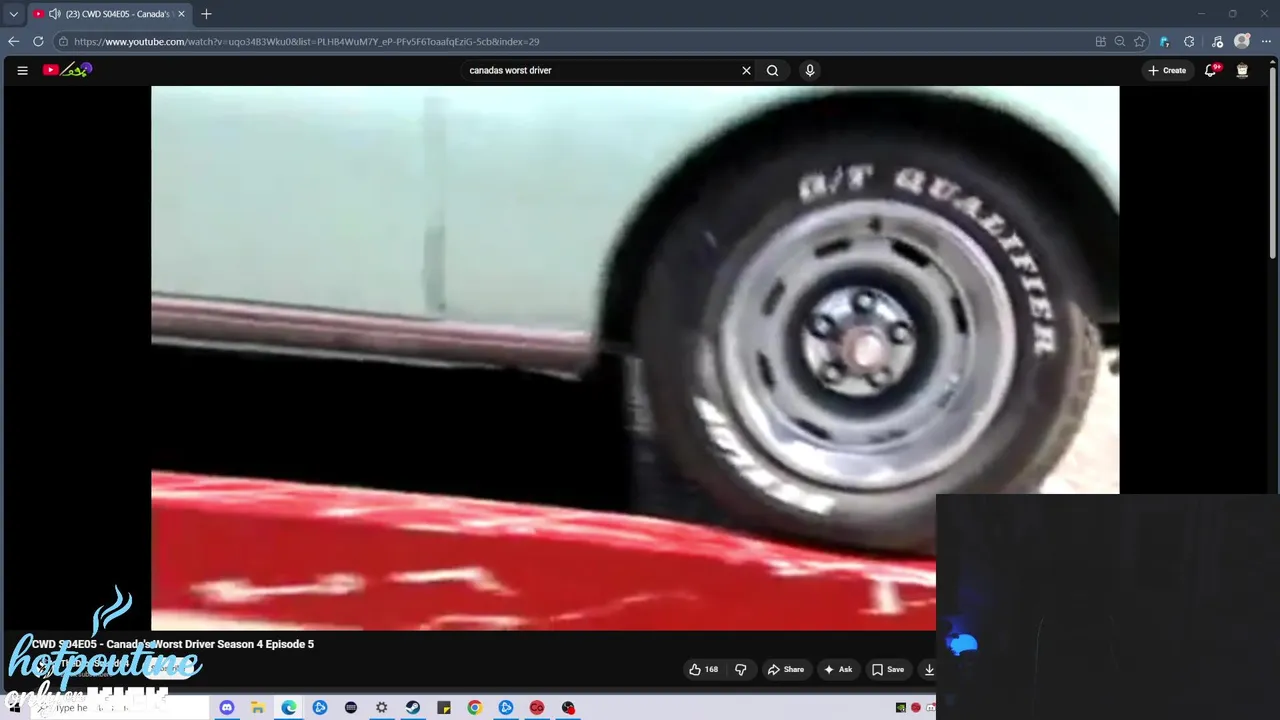Open the media control music-note icon
Screen dimensions: 1280x720
tap(1217, 41)
